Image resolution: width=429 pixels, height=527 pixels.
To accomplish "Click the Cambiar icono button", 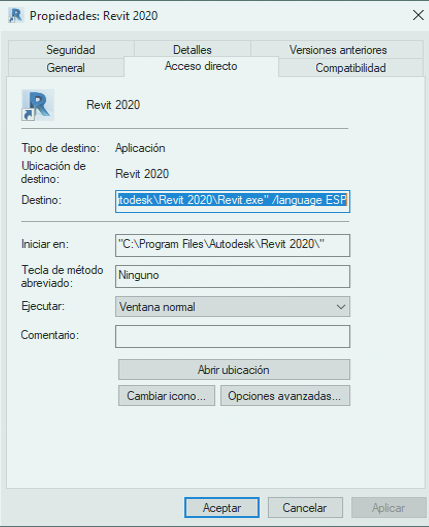I will pos(166,396).
